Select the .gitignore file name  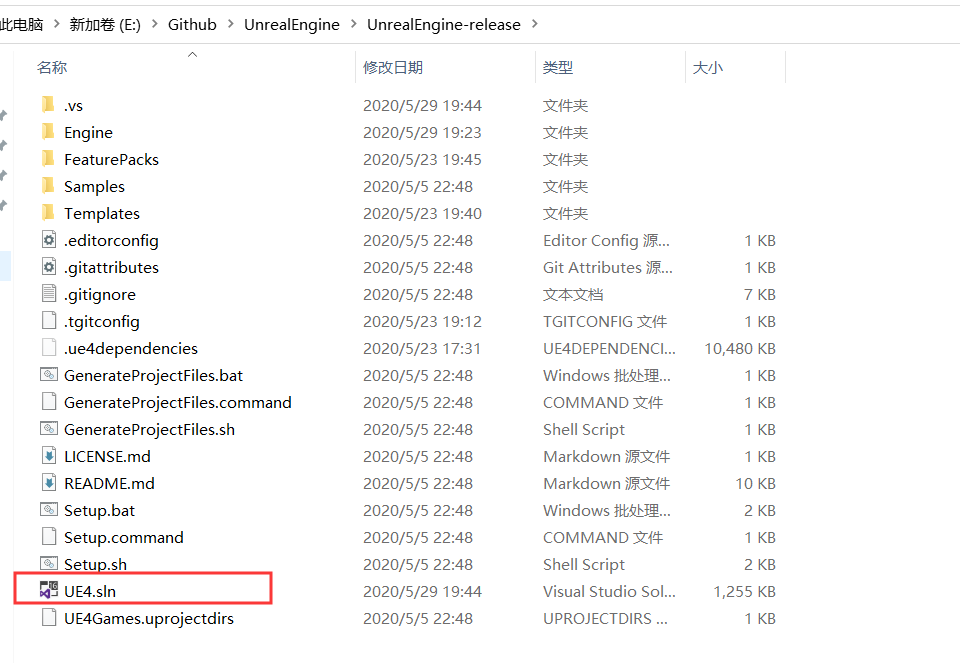pyautogui.click(x=100, y=294)
